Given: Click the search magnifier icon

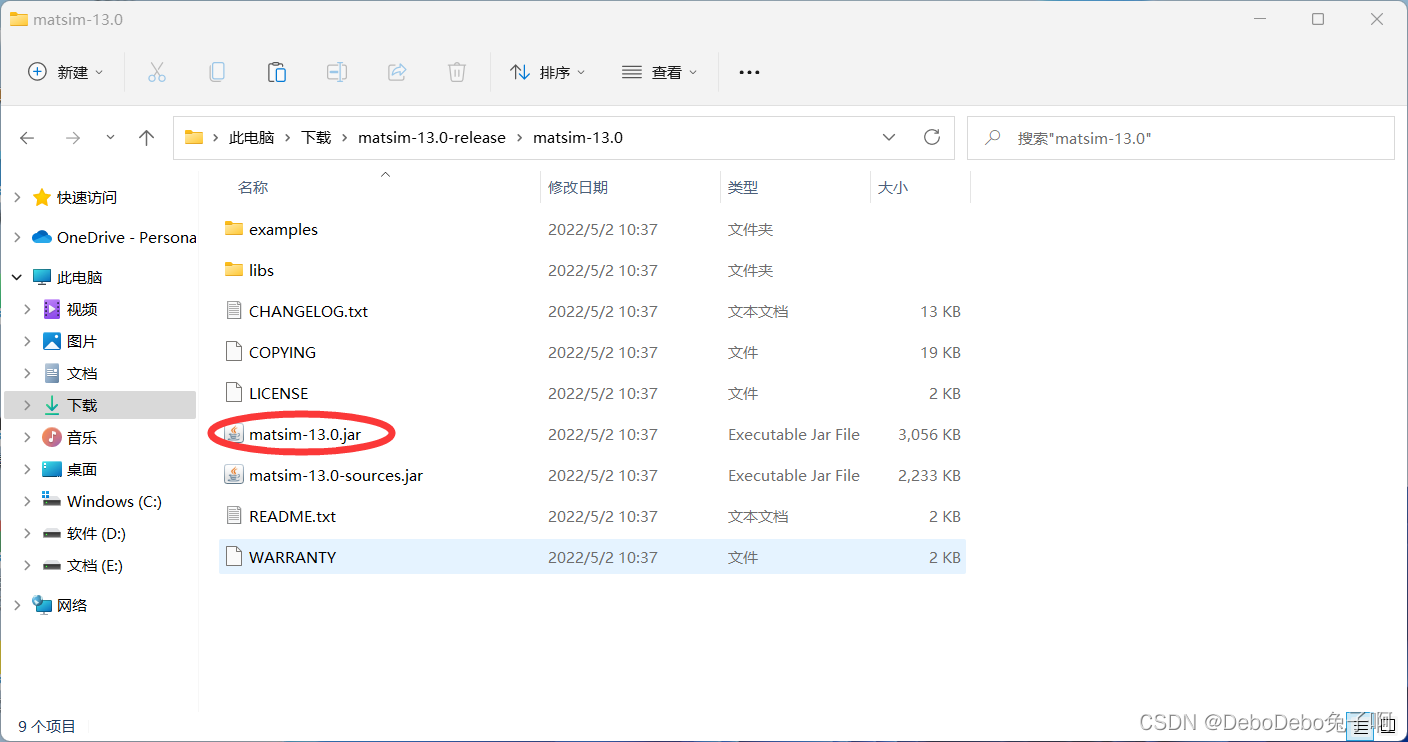Looking at the screenshot, I should (993, 138).
